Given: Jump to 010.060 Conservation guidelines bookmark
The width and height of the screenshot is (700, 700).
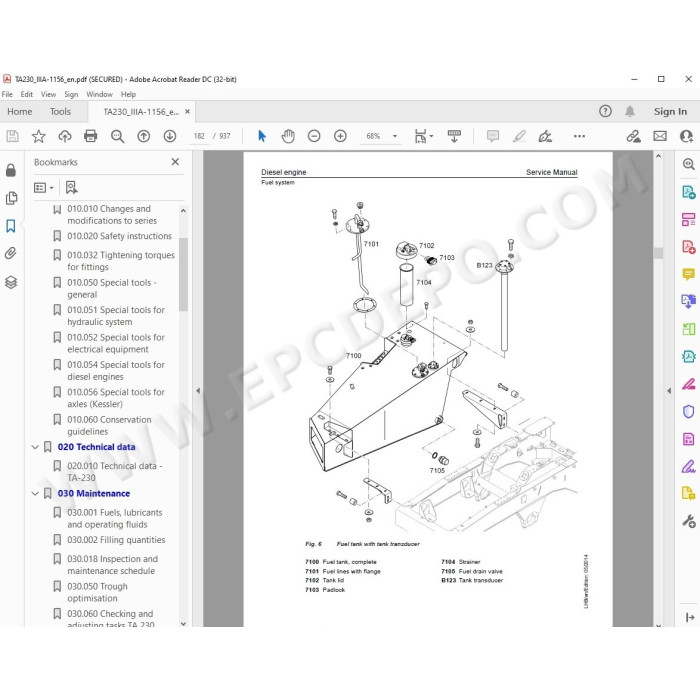Looking at the screenshot, I should [109, 425].
